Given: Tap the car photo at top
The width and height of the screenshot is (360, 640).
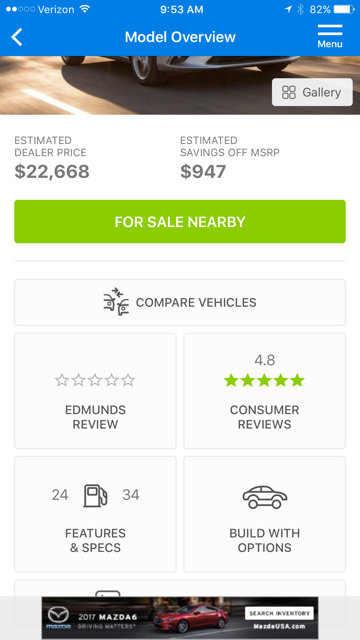Looking at the screenshot, I should pyautogui.click(x=180, y=85).
